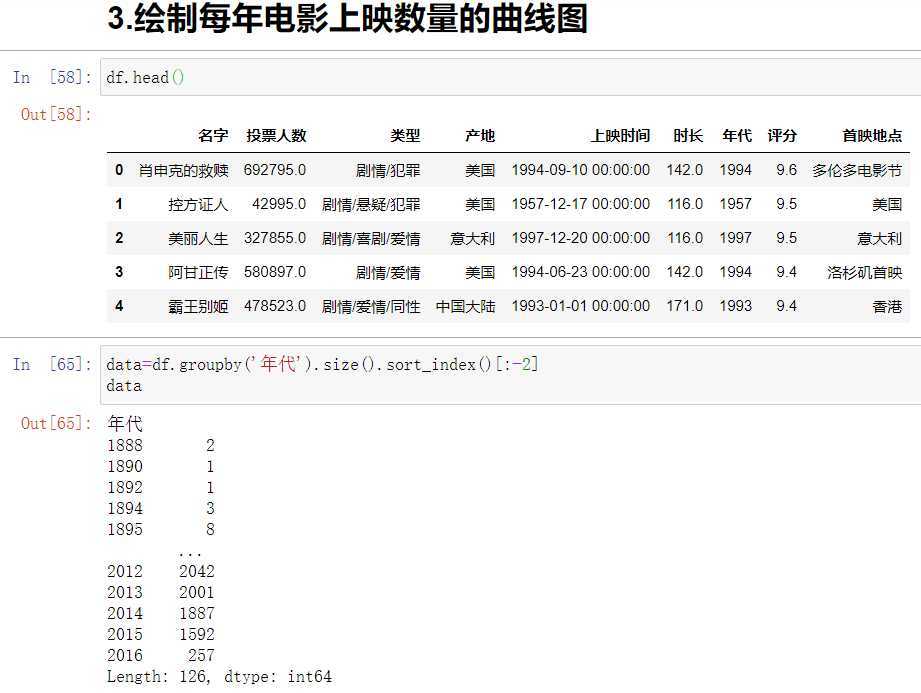
Task: Select the In [58] prompt label
Action: click(52, 77)
